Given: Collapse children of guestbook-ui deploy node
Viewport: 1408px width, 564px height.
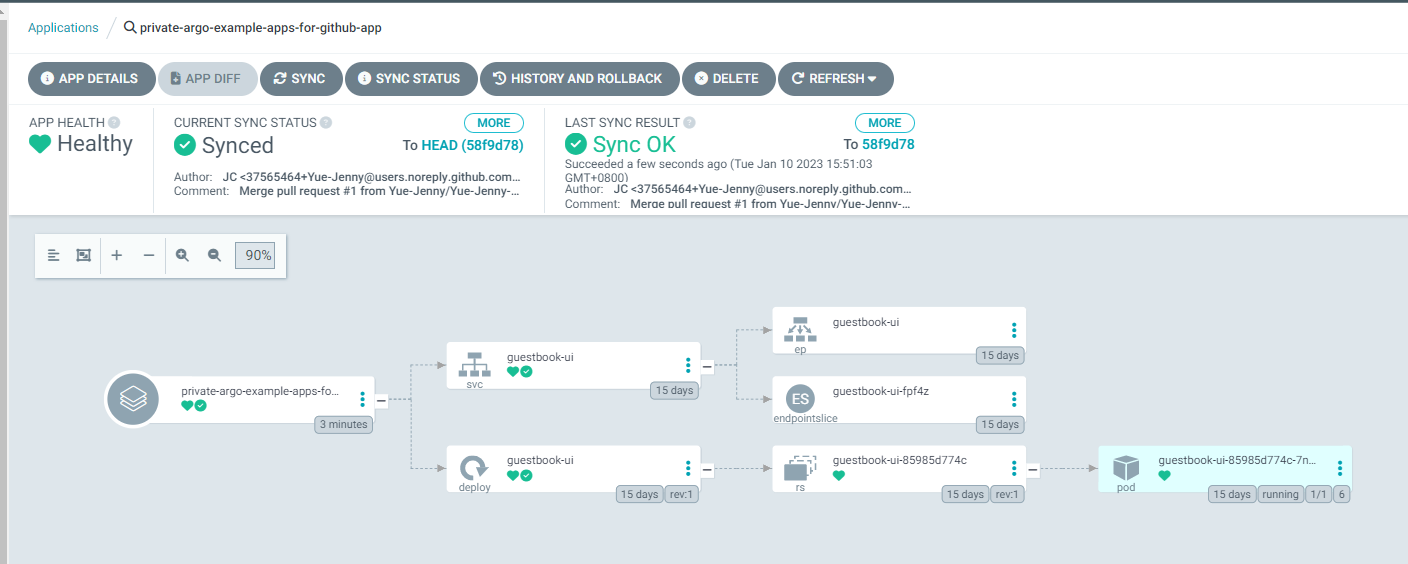Looking at the screenshot, I should (707, 469).
